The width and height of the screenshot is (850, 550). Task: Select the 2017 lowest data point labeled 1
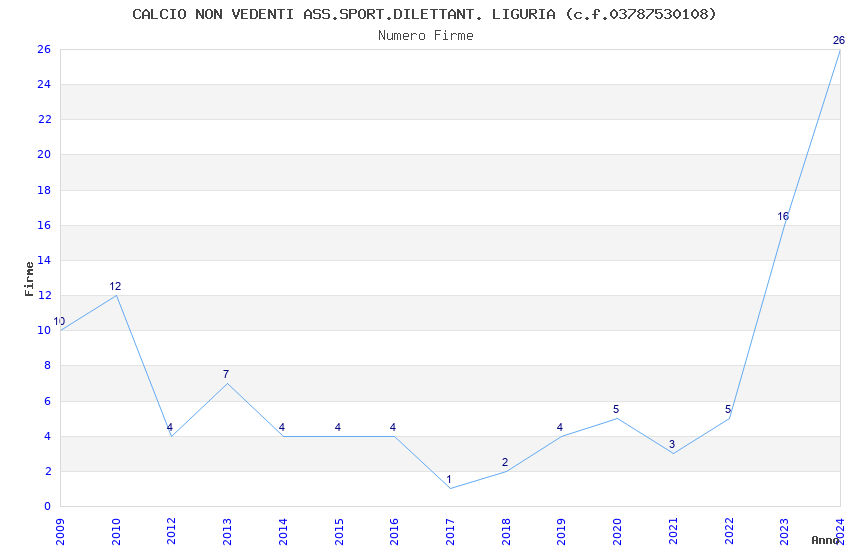coord(449,488)
